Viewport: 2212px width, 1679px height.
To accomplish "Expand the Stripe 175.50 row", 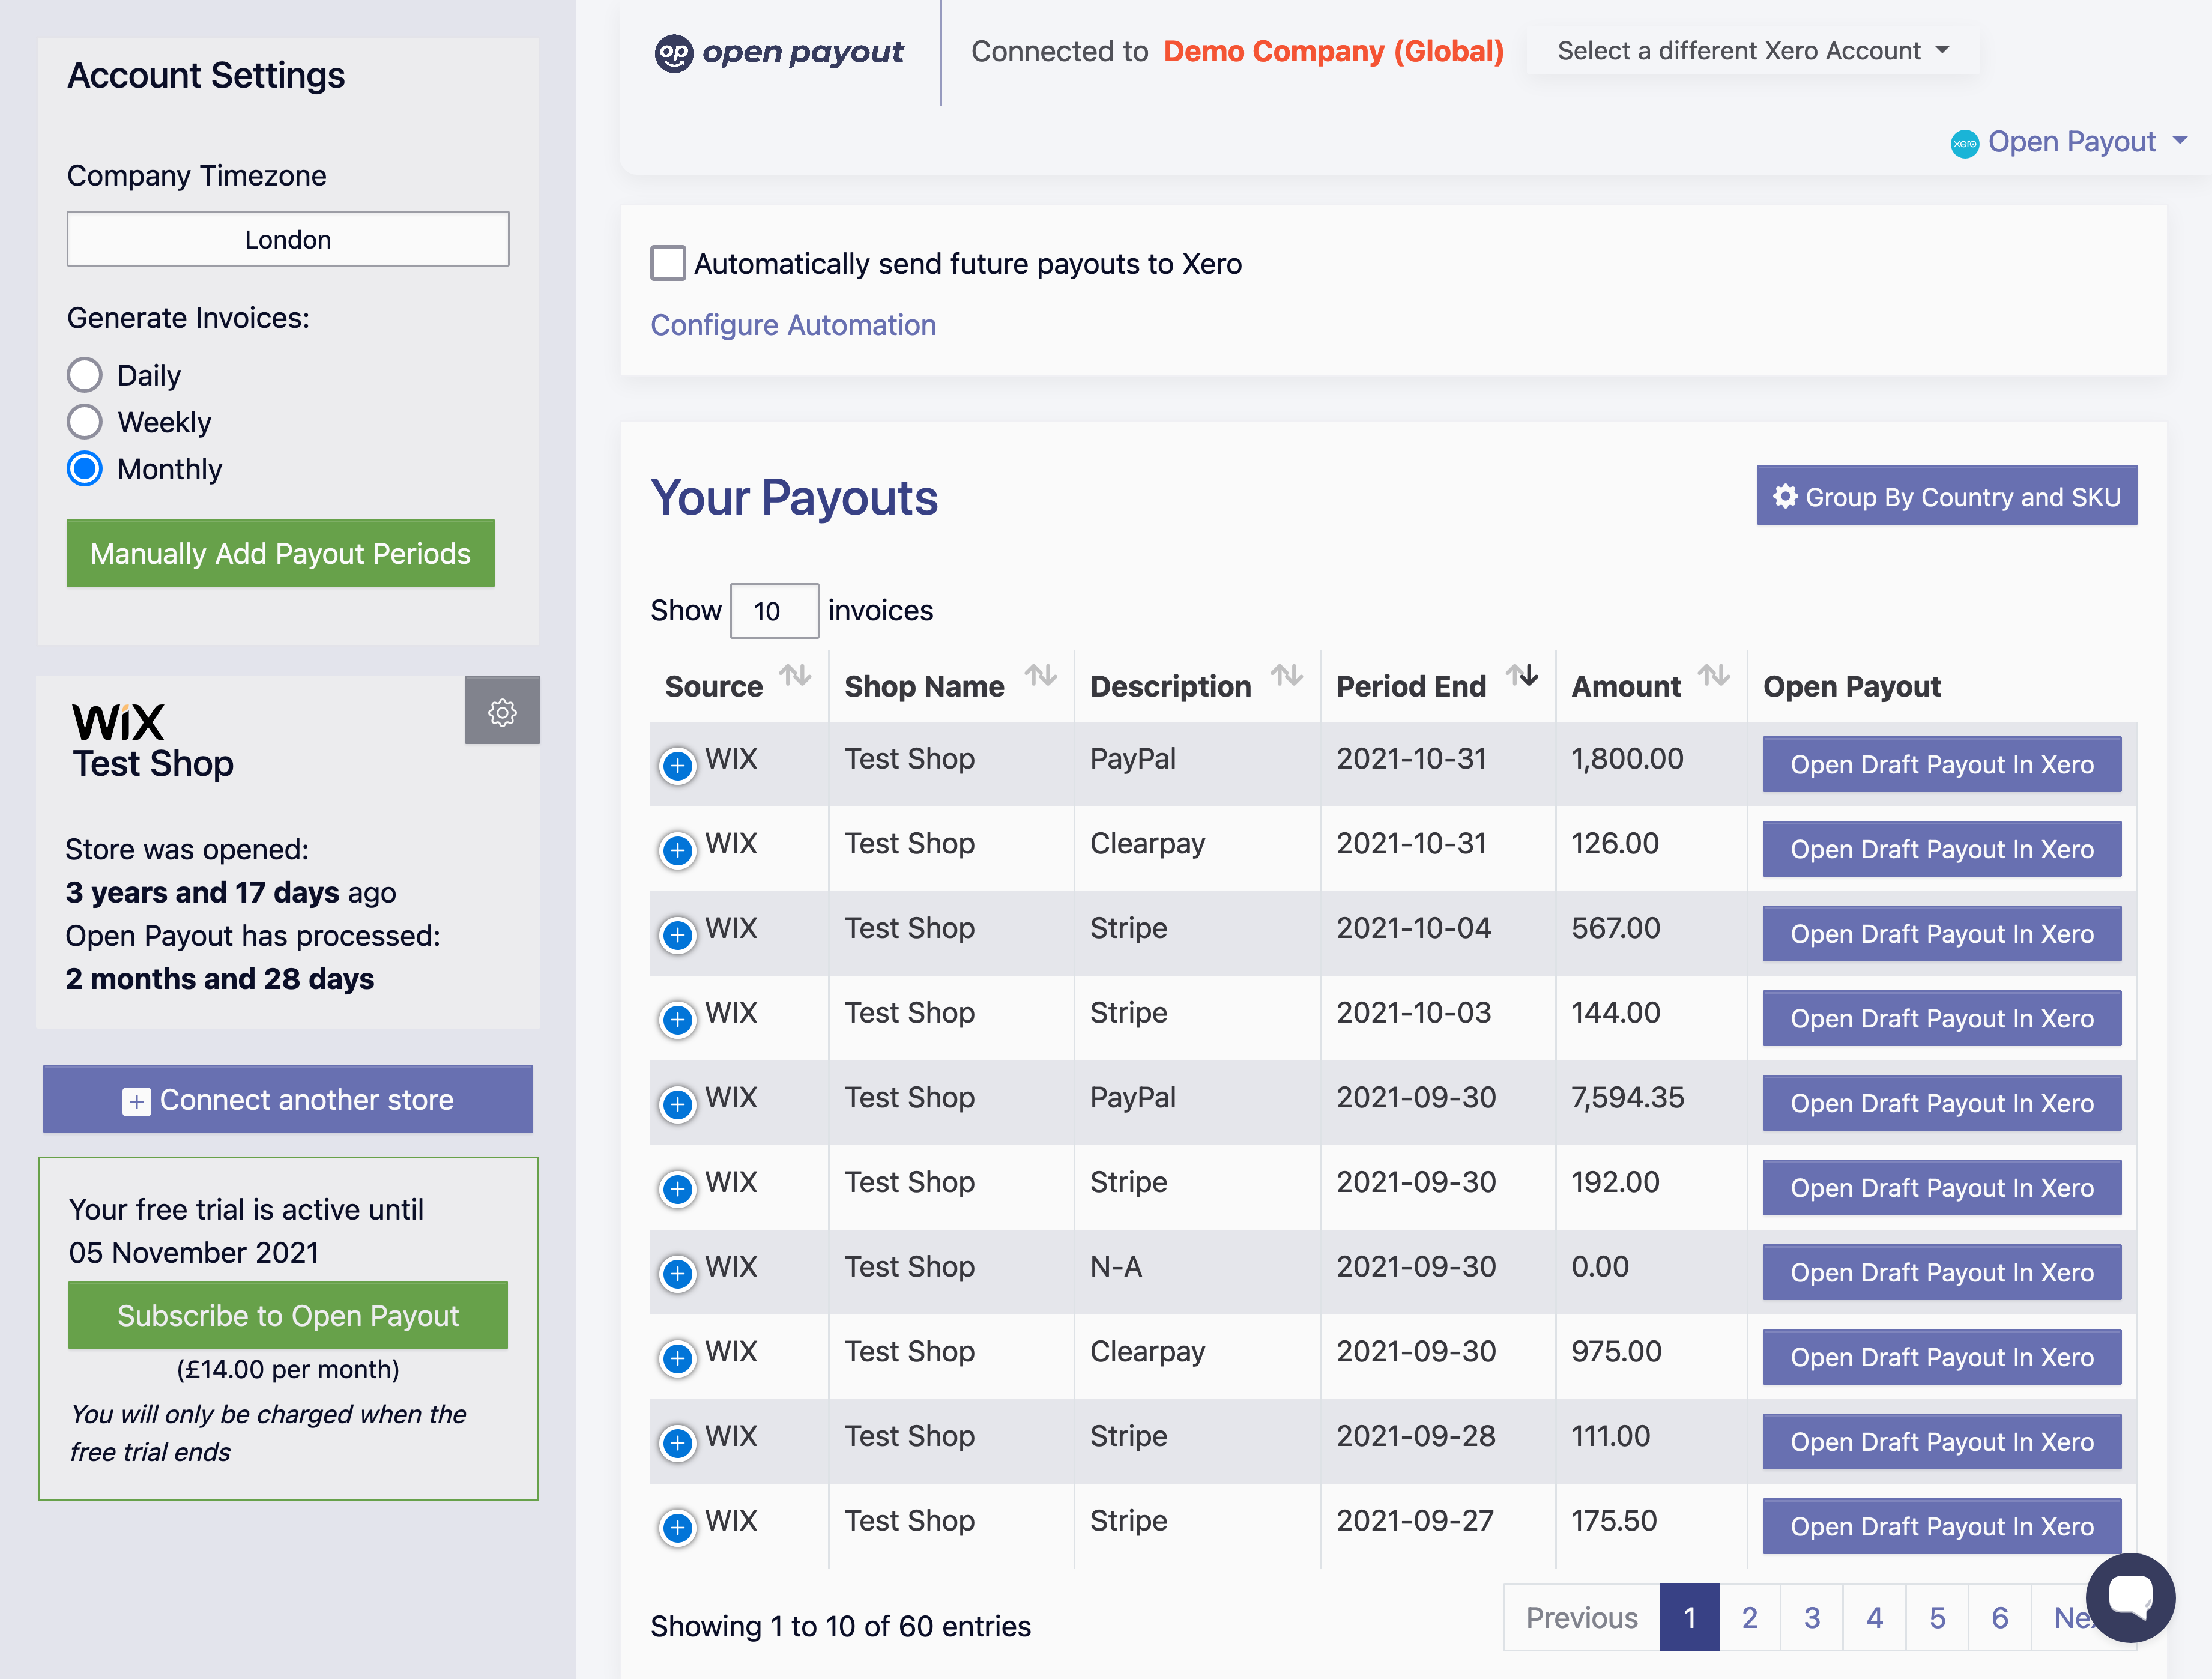I will (678, 1528).
